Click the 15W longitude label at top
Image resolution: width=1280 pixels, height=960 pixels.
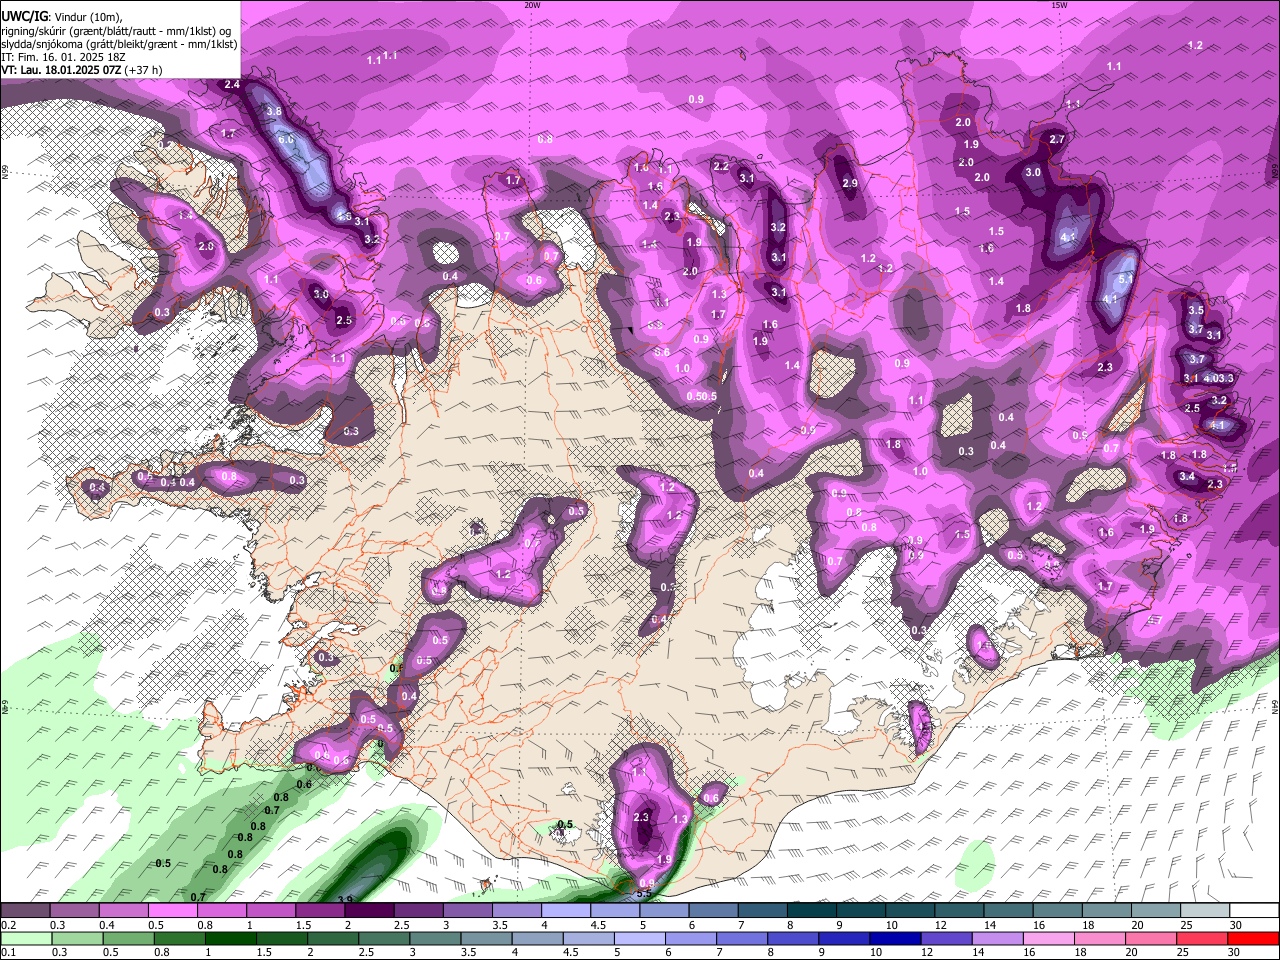click(x=1059, y=5)
